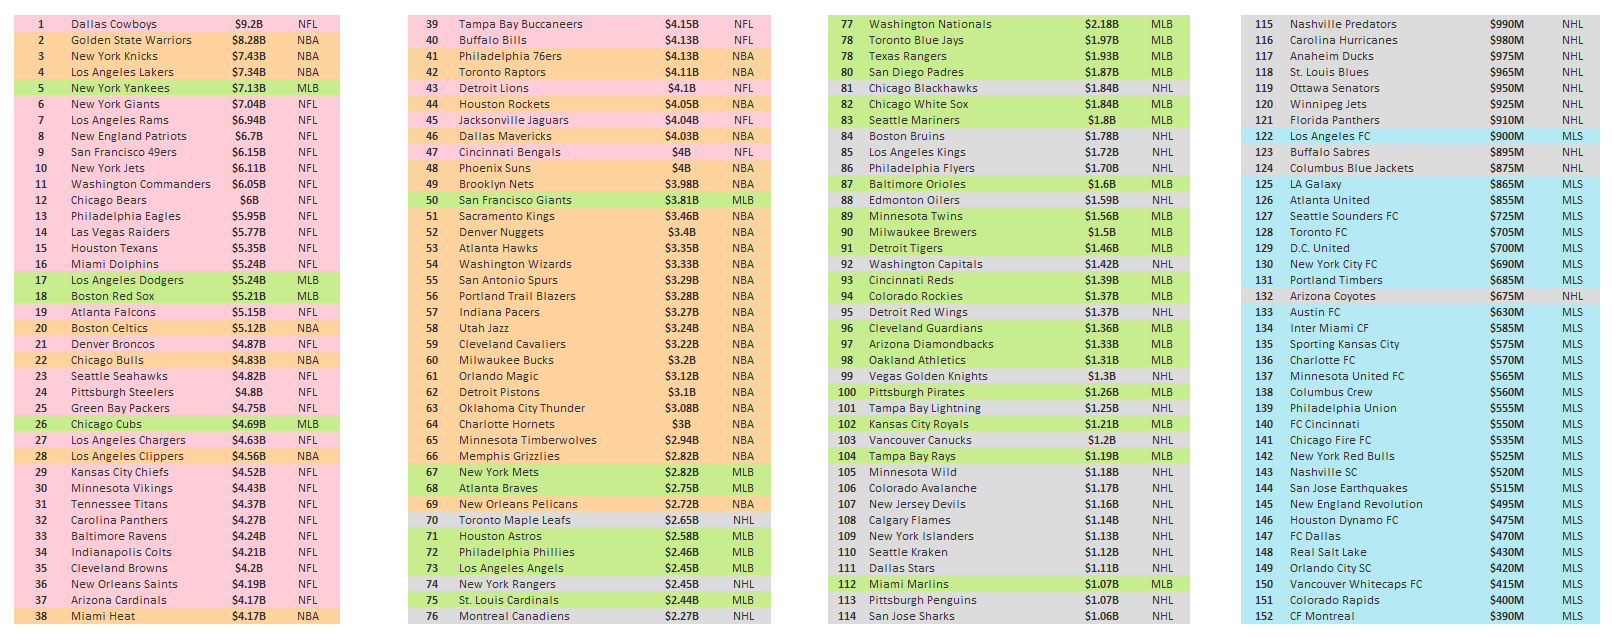The image size is (1612, 637).
Task: Select the Toronto Raptors team name
Action: coord(502,72)
